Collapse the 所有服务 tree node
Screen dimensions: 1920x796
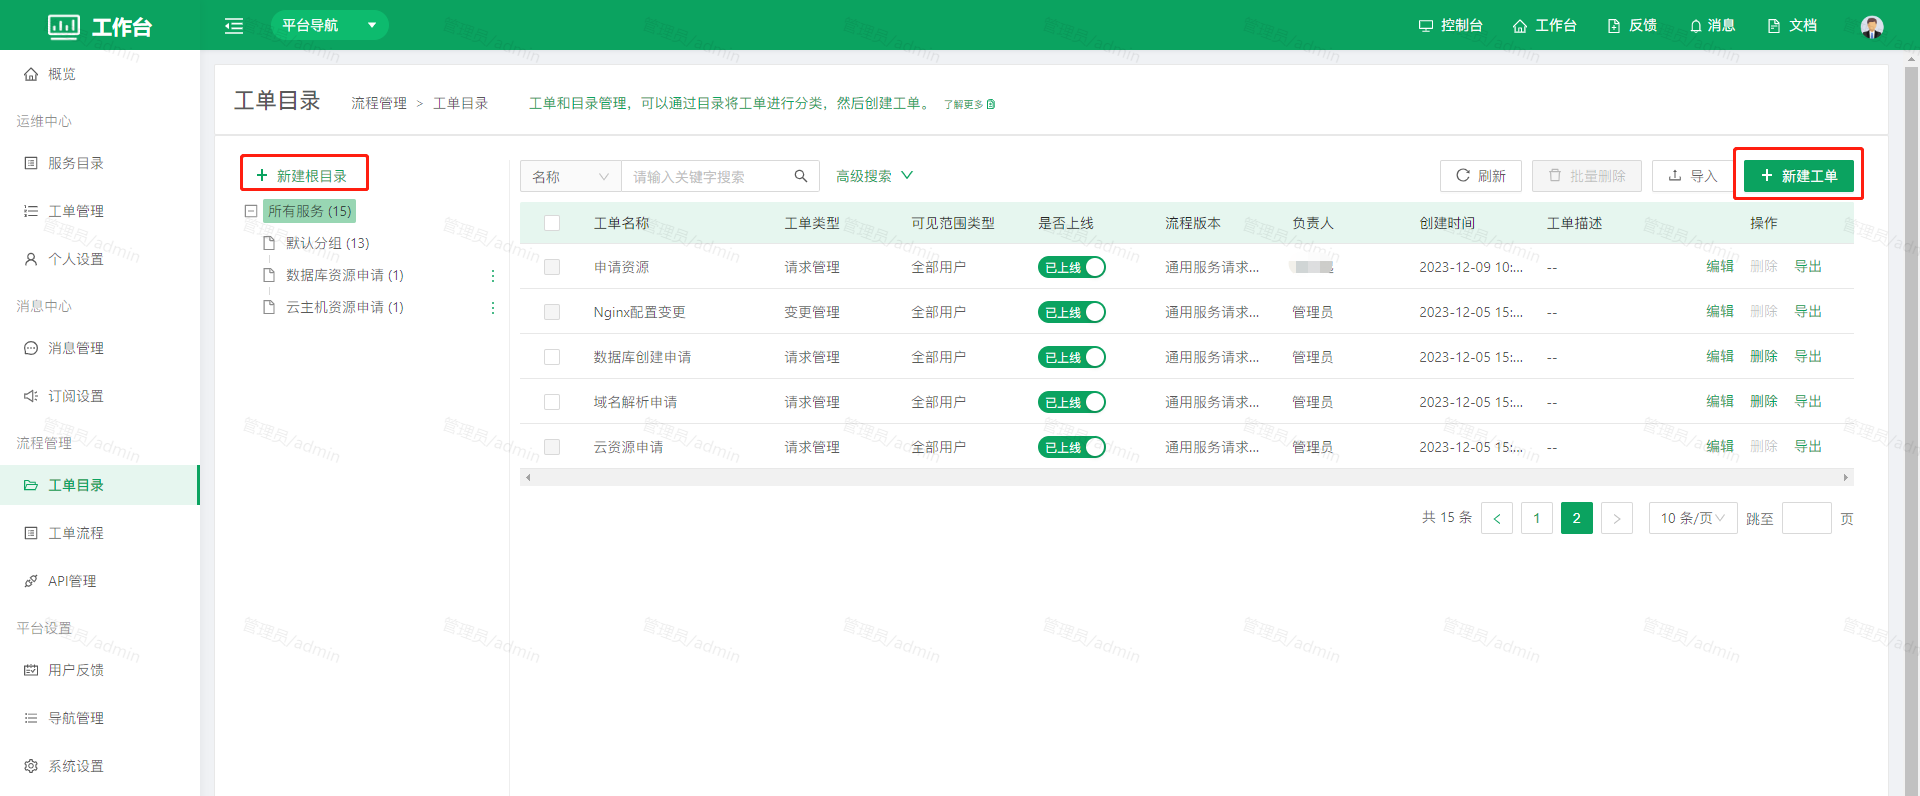pyautogui.click(x=251, y=211)
